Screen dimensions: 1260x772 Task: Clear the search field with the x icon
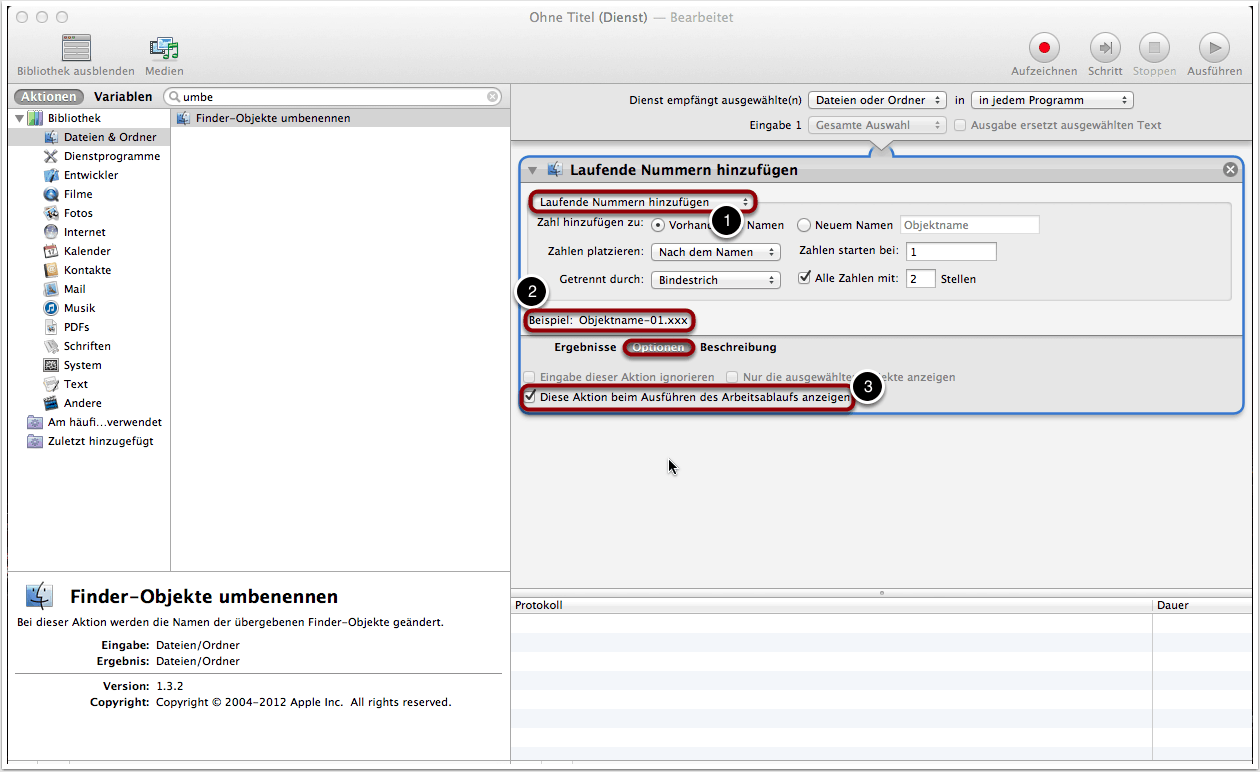tap(493, 97)
